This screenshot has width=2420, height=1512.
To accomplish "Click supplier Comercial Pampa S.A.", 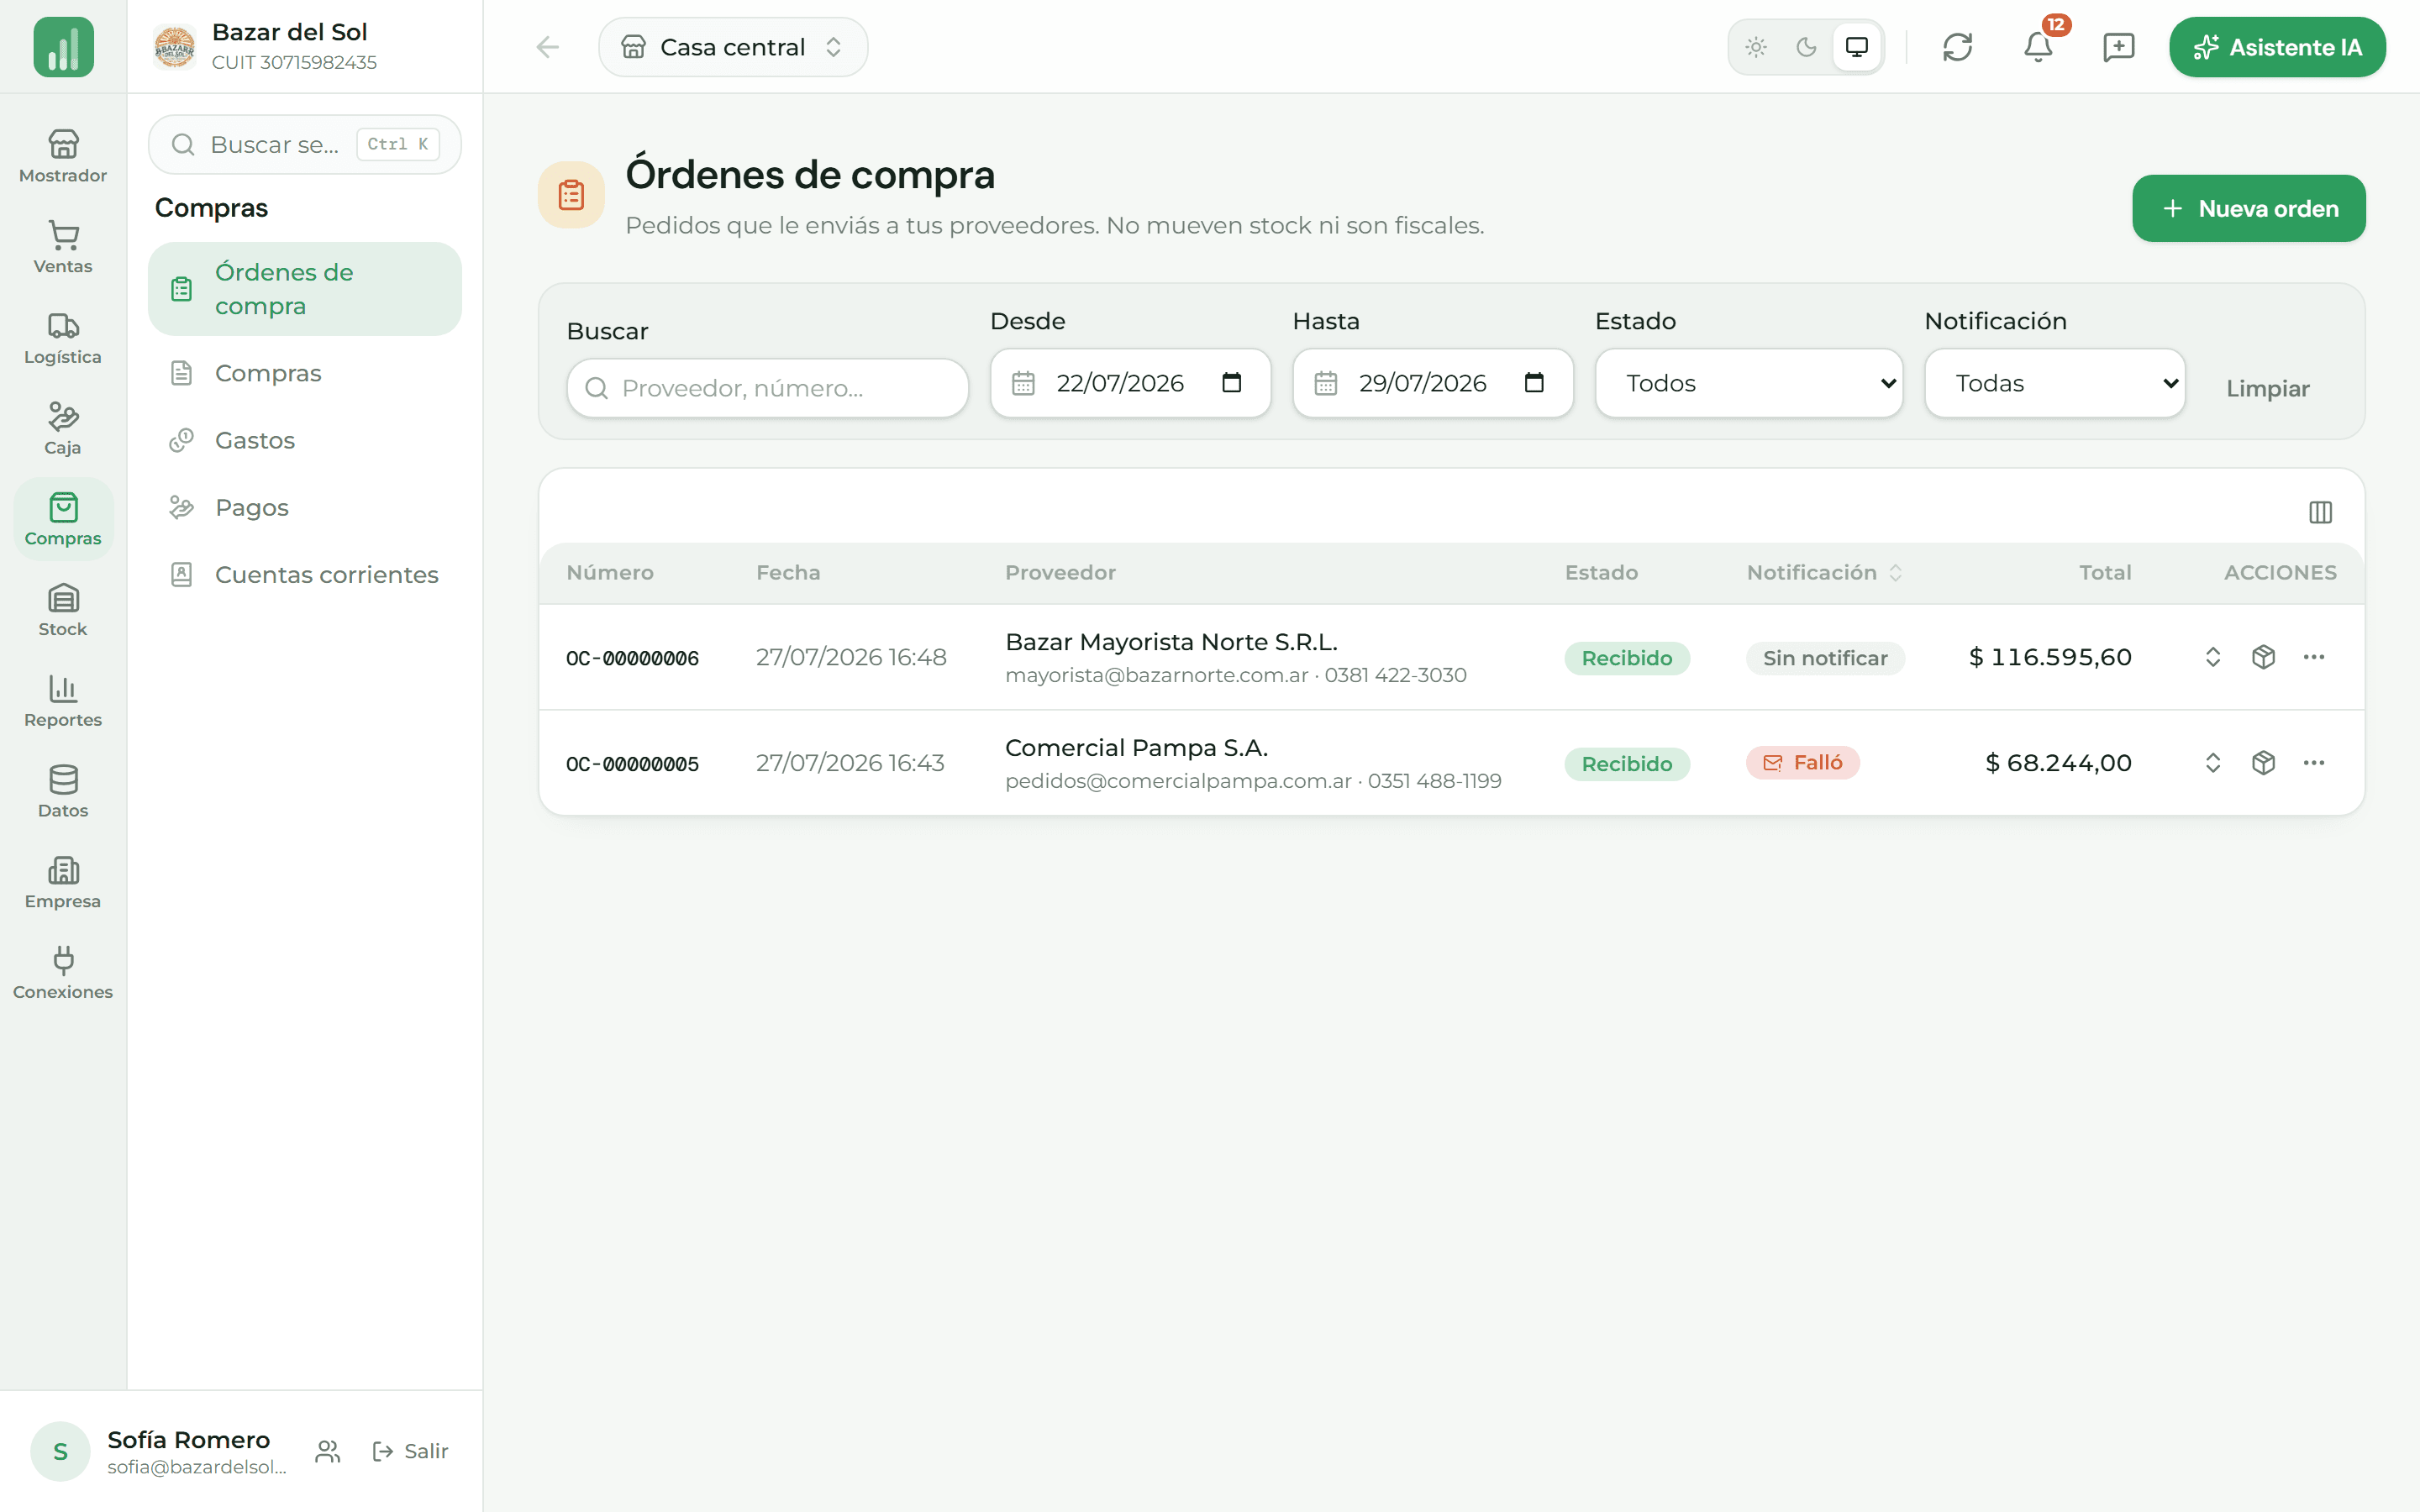I will click(x=1136, y=748).
